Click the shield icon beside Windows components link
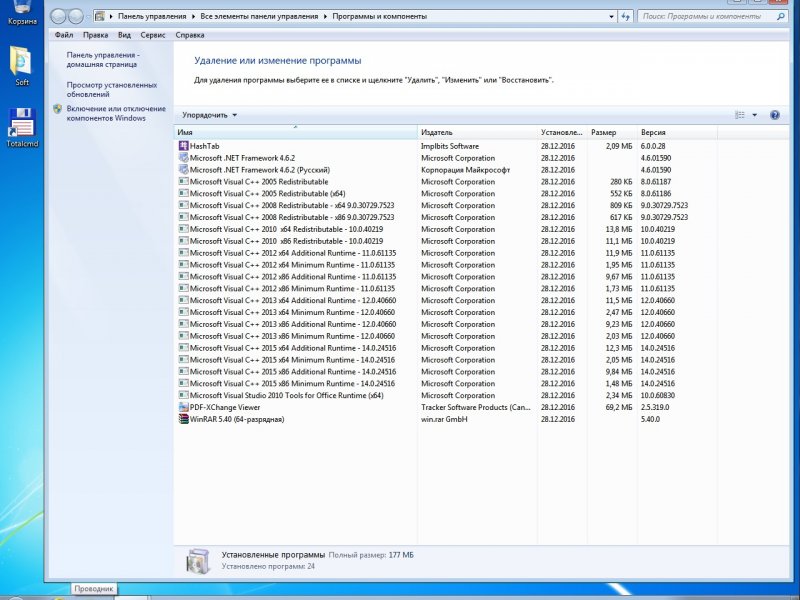This screenshot has height=600, width=800. (x=58, y=109)
